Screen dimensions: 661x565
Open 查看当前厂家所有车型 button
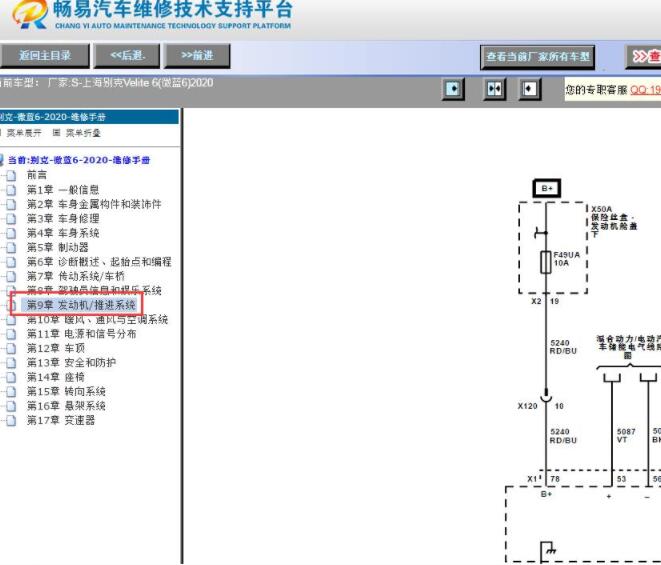[537, 57]
